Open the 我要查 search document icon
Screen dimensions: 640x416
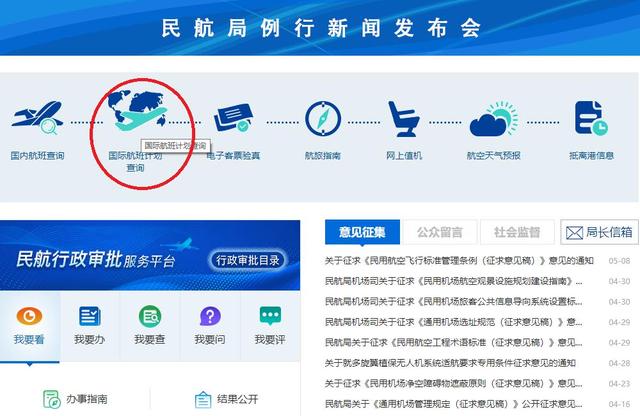click(x=150, y=316)
